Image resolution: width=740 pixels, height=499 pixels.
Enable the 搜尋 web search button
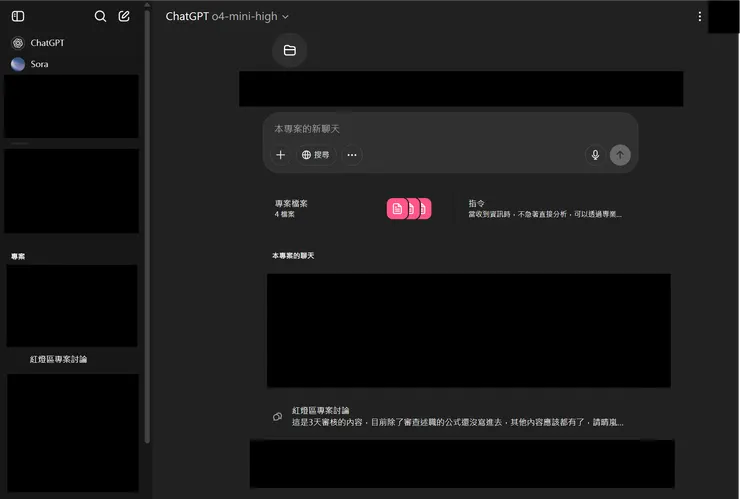tap(316, 155)
